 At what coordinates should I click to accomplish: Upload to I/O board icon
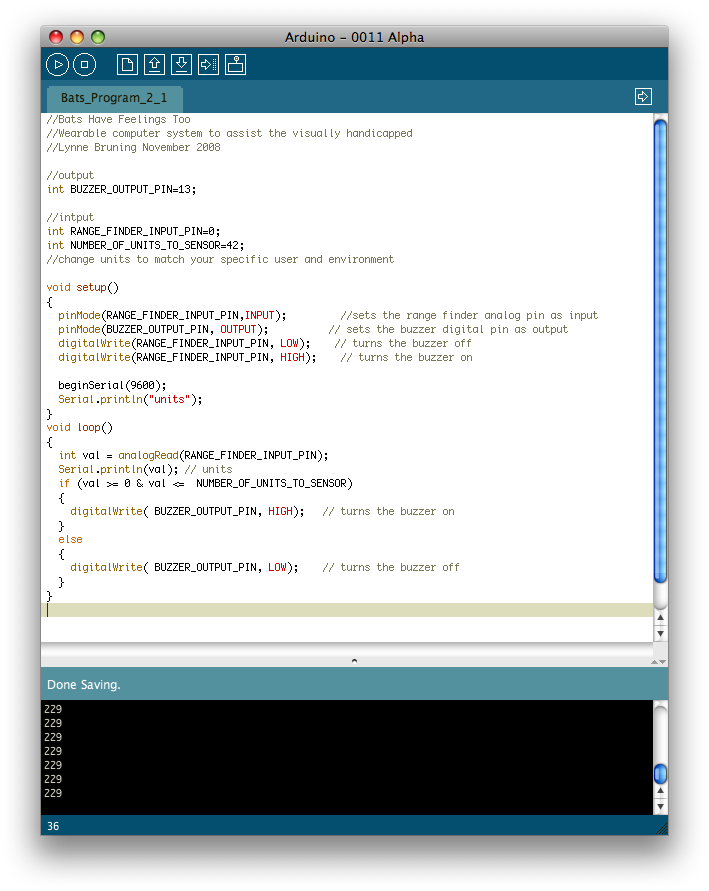point(208,65)
